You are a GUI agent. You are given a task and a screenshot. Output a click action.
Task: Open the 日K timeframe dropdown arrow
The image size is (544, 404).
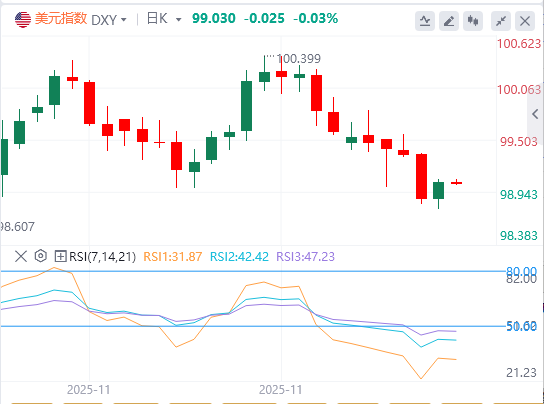178,20
